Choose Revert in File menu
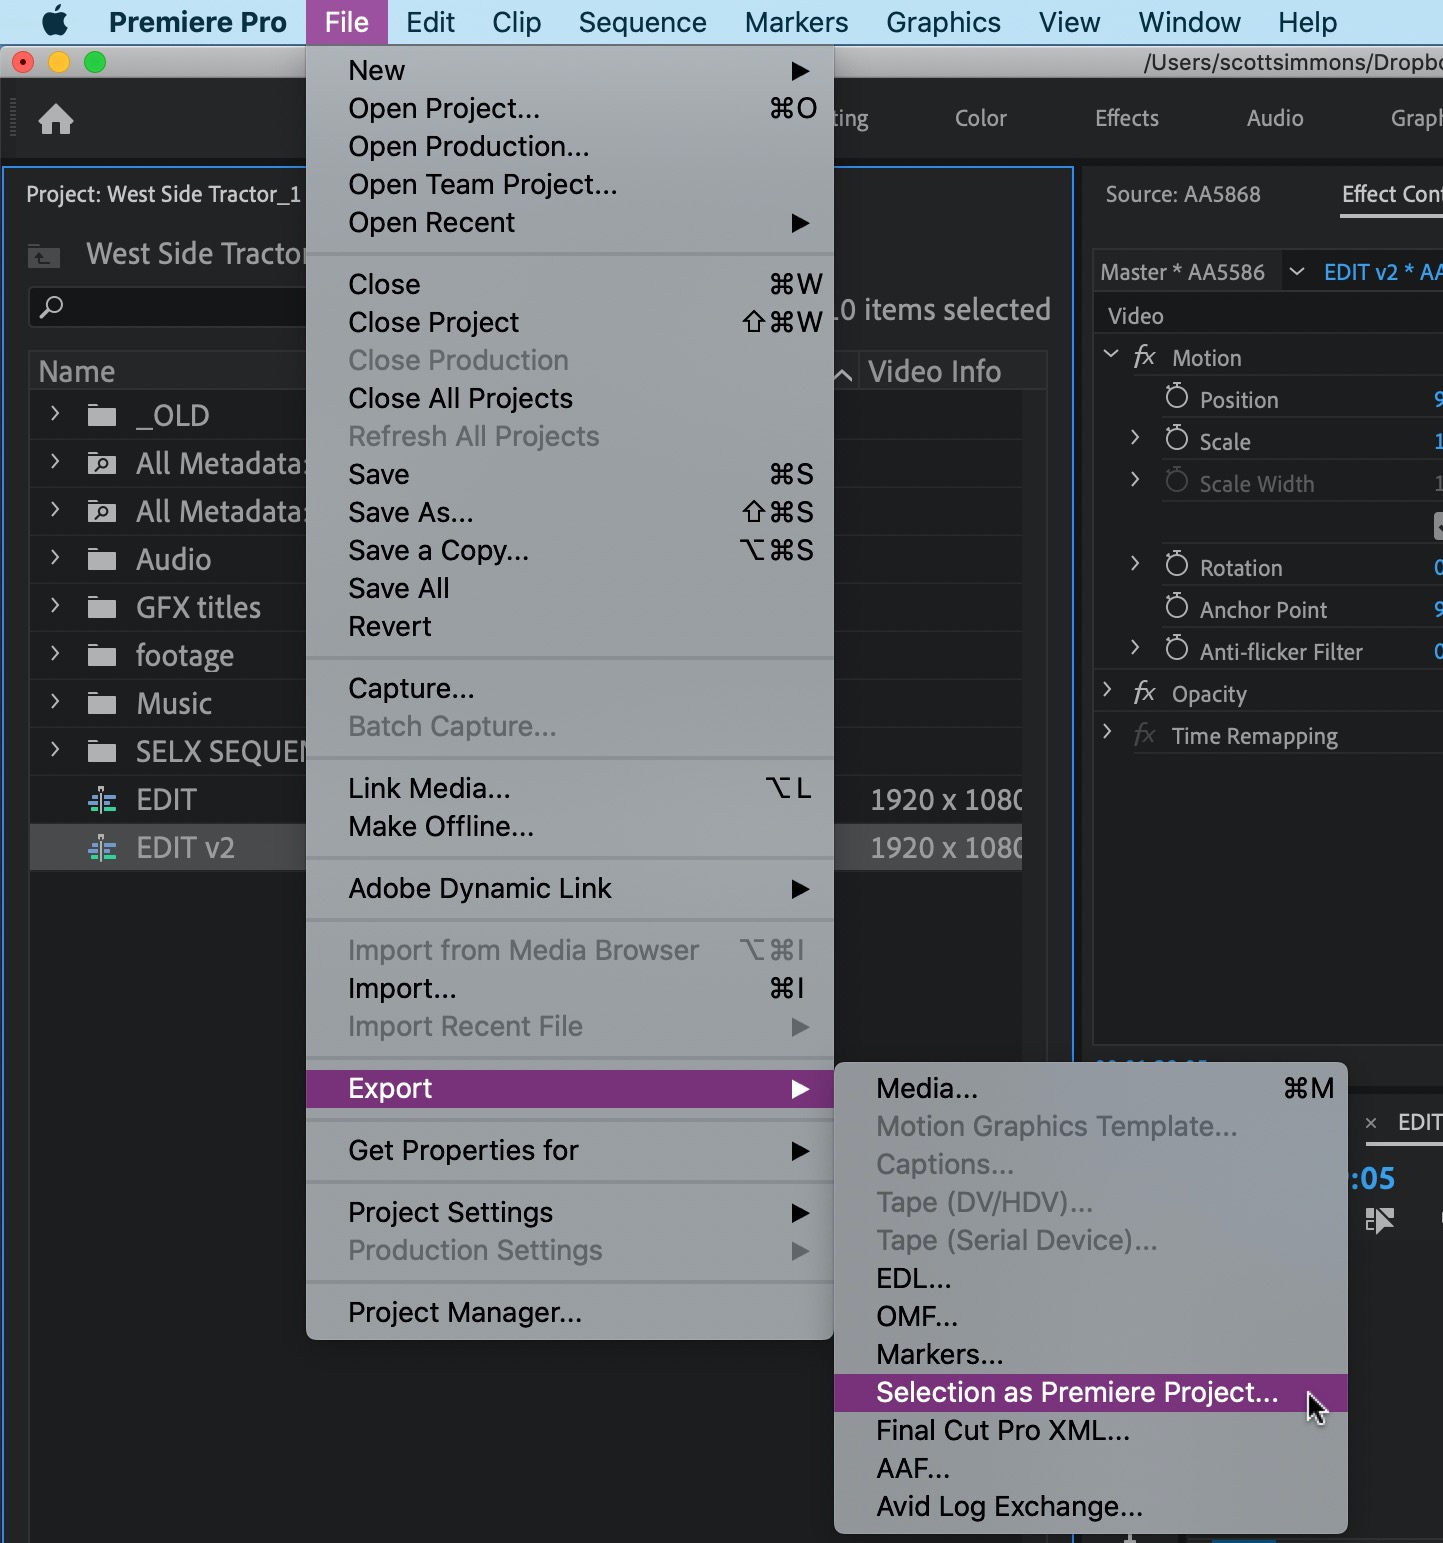The image size is (1443, 1543). [570, 627]
